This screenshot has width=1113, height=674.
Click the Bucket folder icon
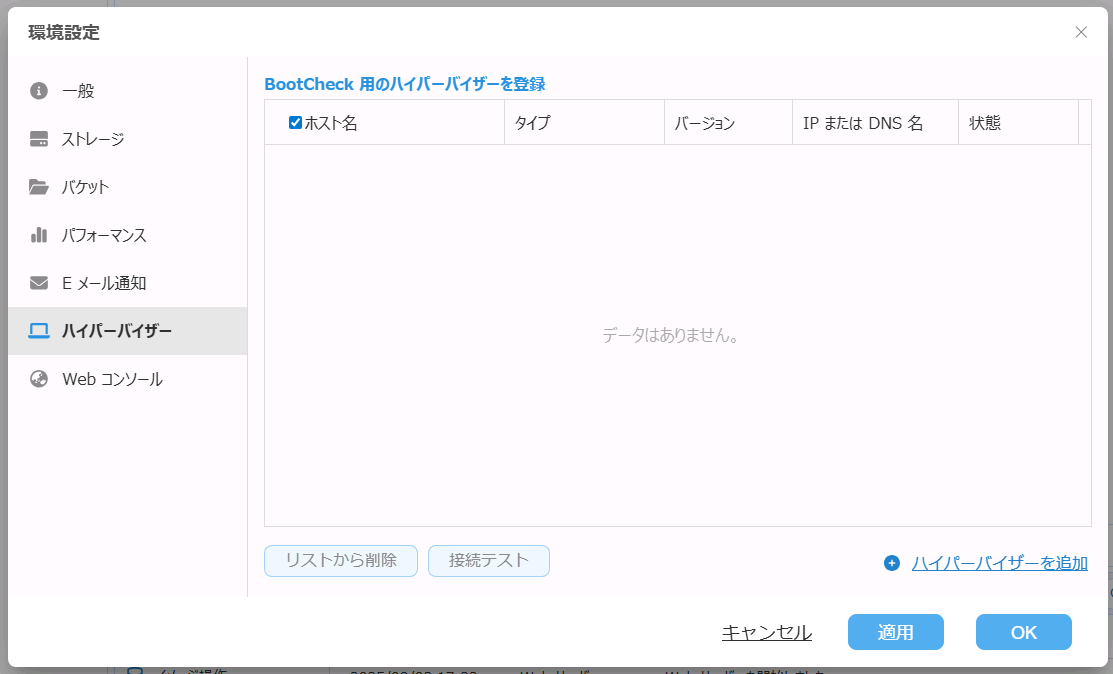(x=39, y=187)
